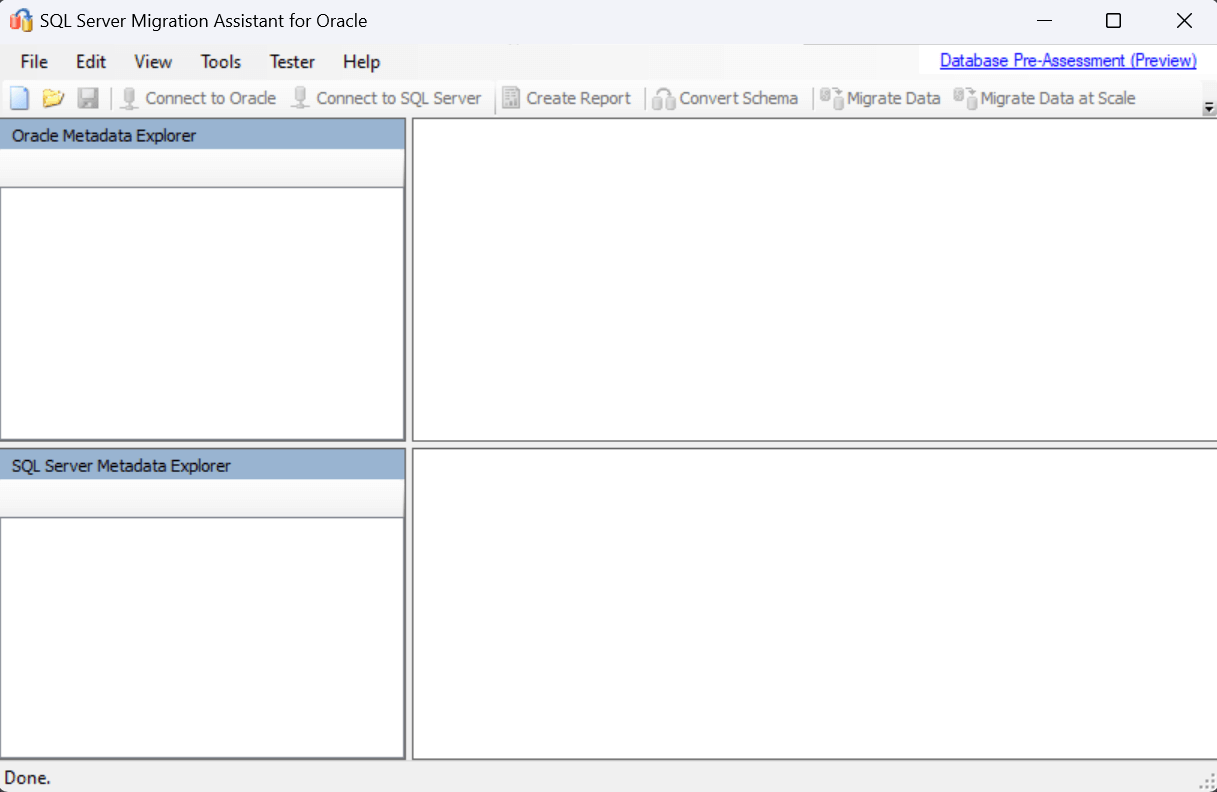Open the Edit menu

(x=91, y=62)
